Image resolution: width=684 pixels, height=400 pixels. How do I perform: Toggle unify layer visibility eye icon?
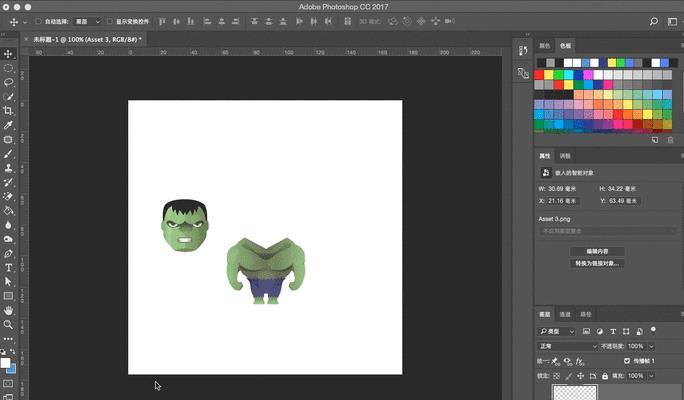click(568, 361)
